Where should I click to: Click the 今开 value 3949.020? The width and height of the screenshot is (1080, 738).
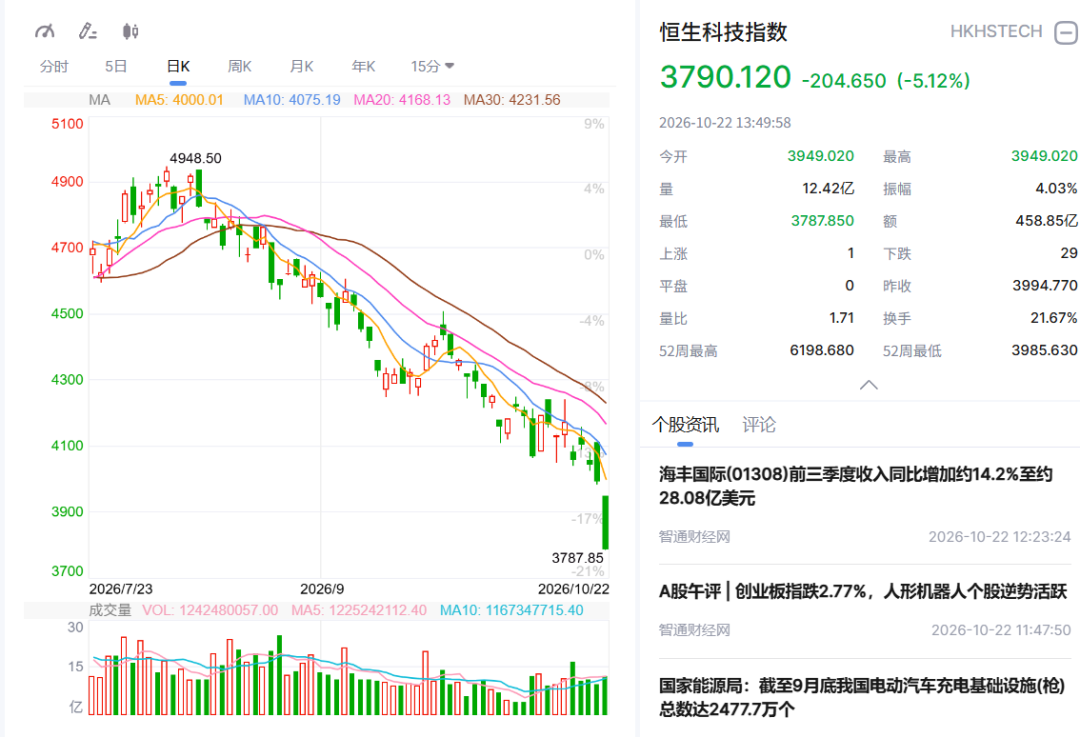[820, 156]
